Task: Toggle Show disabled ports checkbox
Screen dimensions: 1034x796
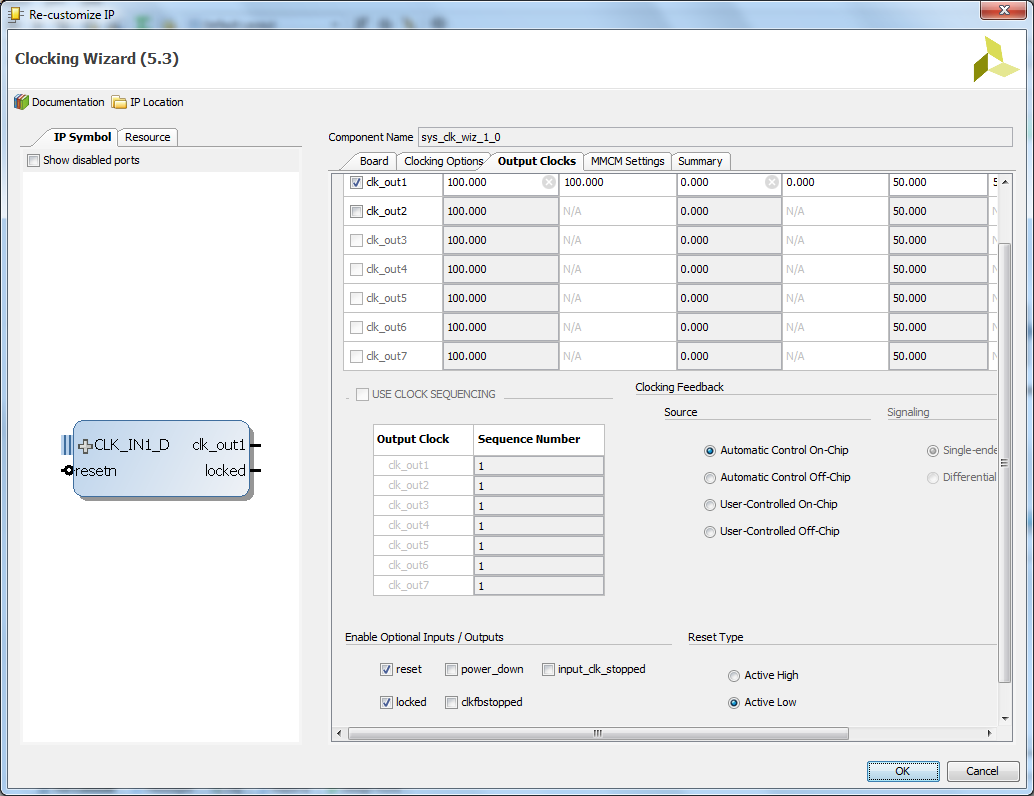Action: coord(33,160)
